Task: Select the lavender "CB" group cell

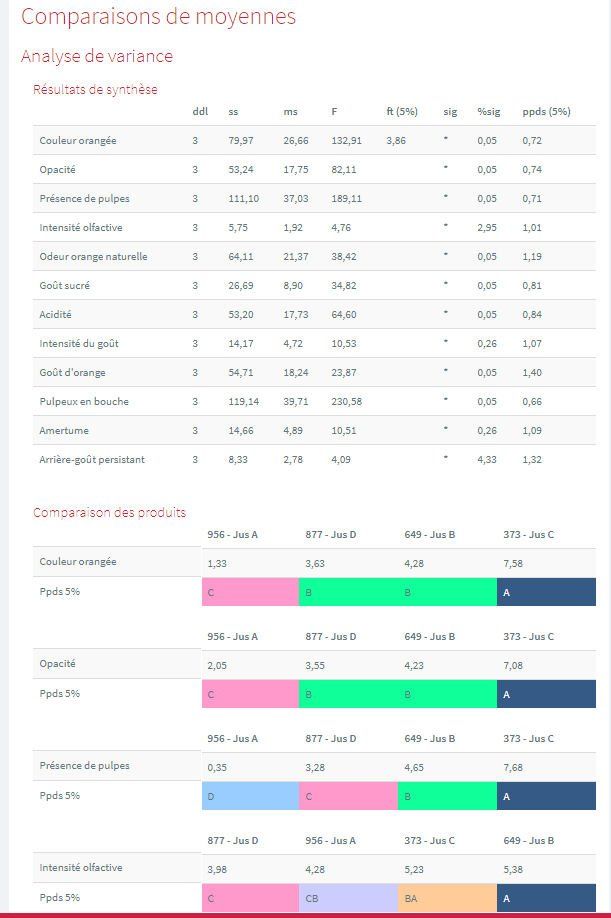Action: 348,898
